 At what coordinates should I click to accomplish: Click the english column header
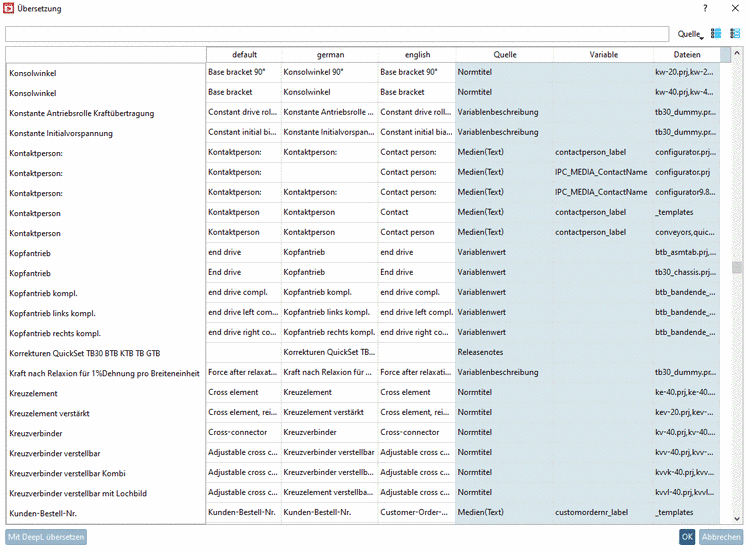point(417,55)
